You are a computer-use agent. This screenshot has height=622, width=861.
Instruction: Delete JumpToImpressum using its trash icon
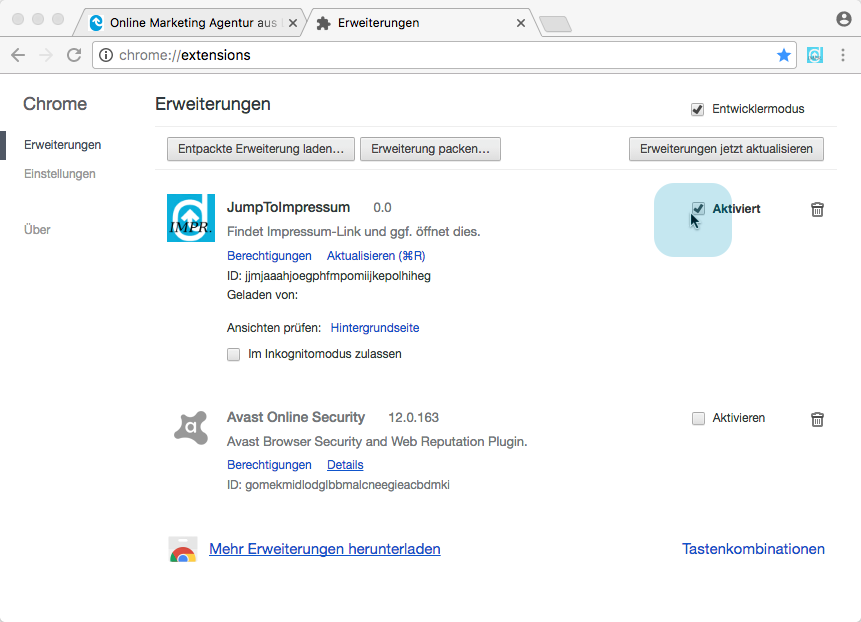click(817, 209)
